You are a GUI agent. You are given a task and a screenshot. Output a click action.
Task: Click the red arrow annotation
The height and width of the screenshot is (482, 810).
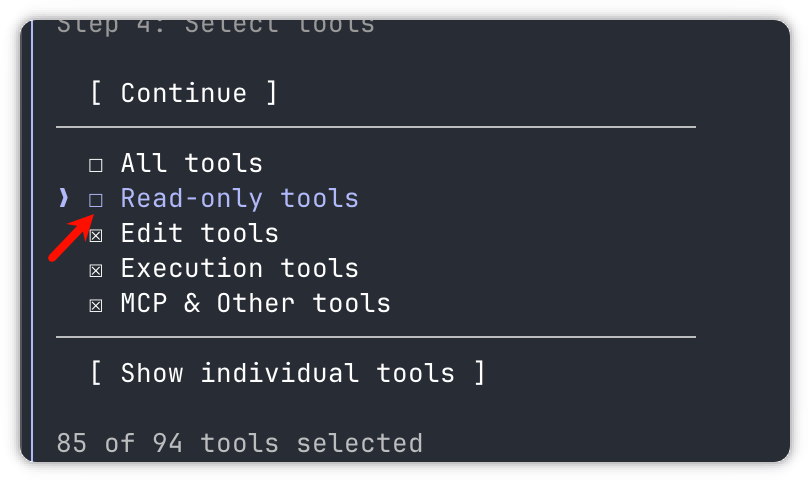tap(71, 238)
